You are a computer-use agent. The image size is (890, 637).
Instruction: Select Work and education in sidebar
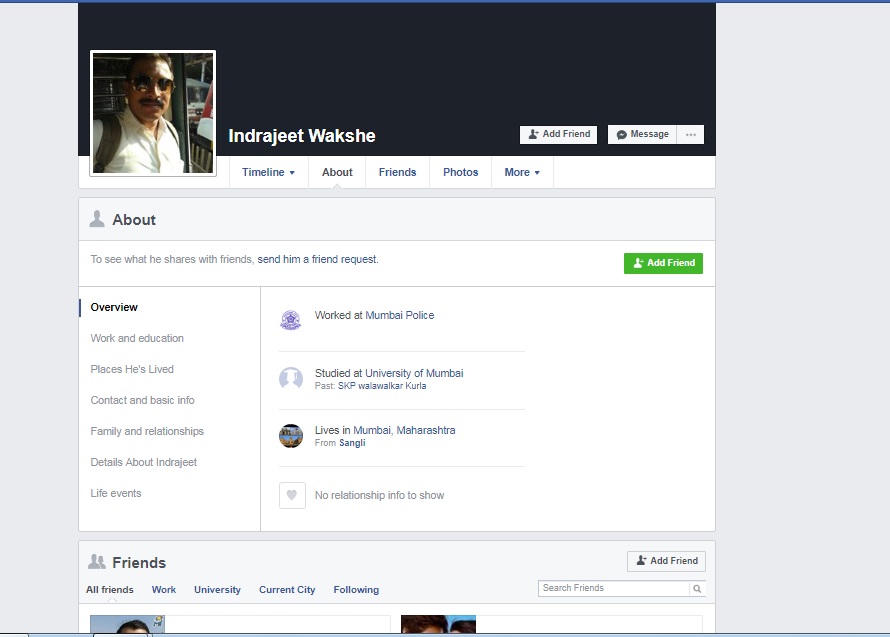pos(137,338)
